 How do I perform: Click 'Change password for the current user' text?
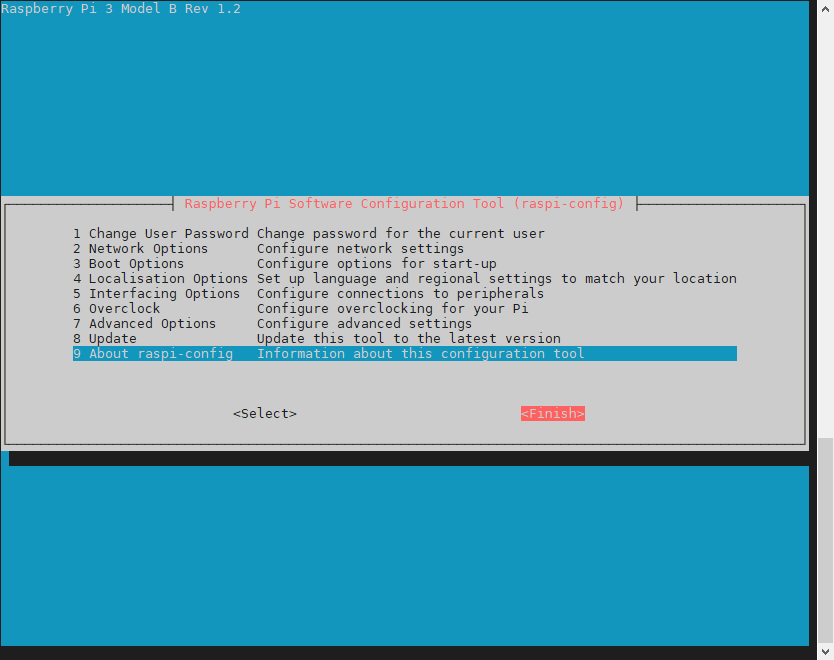[401, 233]
